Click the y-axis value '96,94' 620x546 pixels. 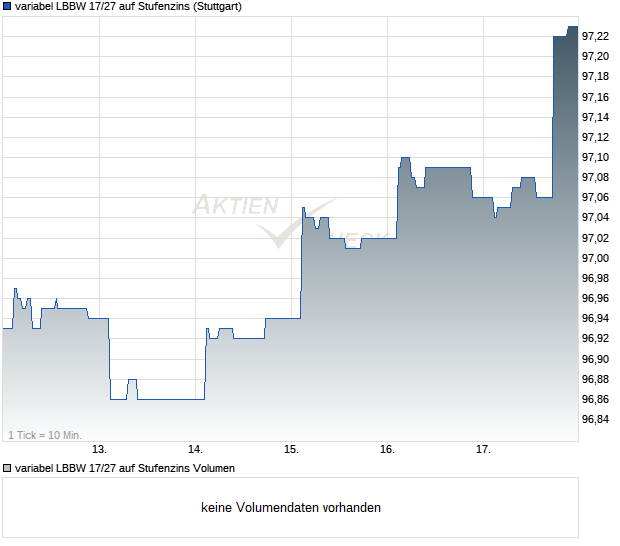595,319
